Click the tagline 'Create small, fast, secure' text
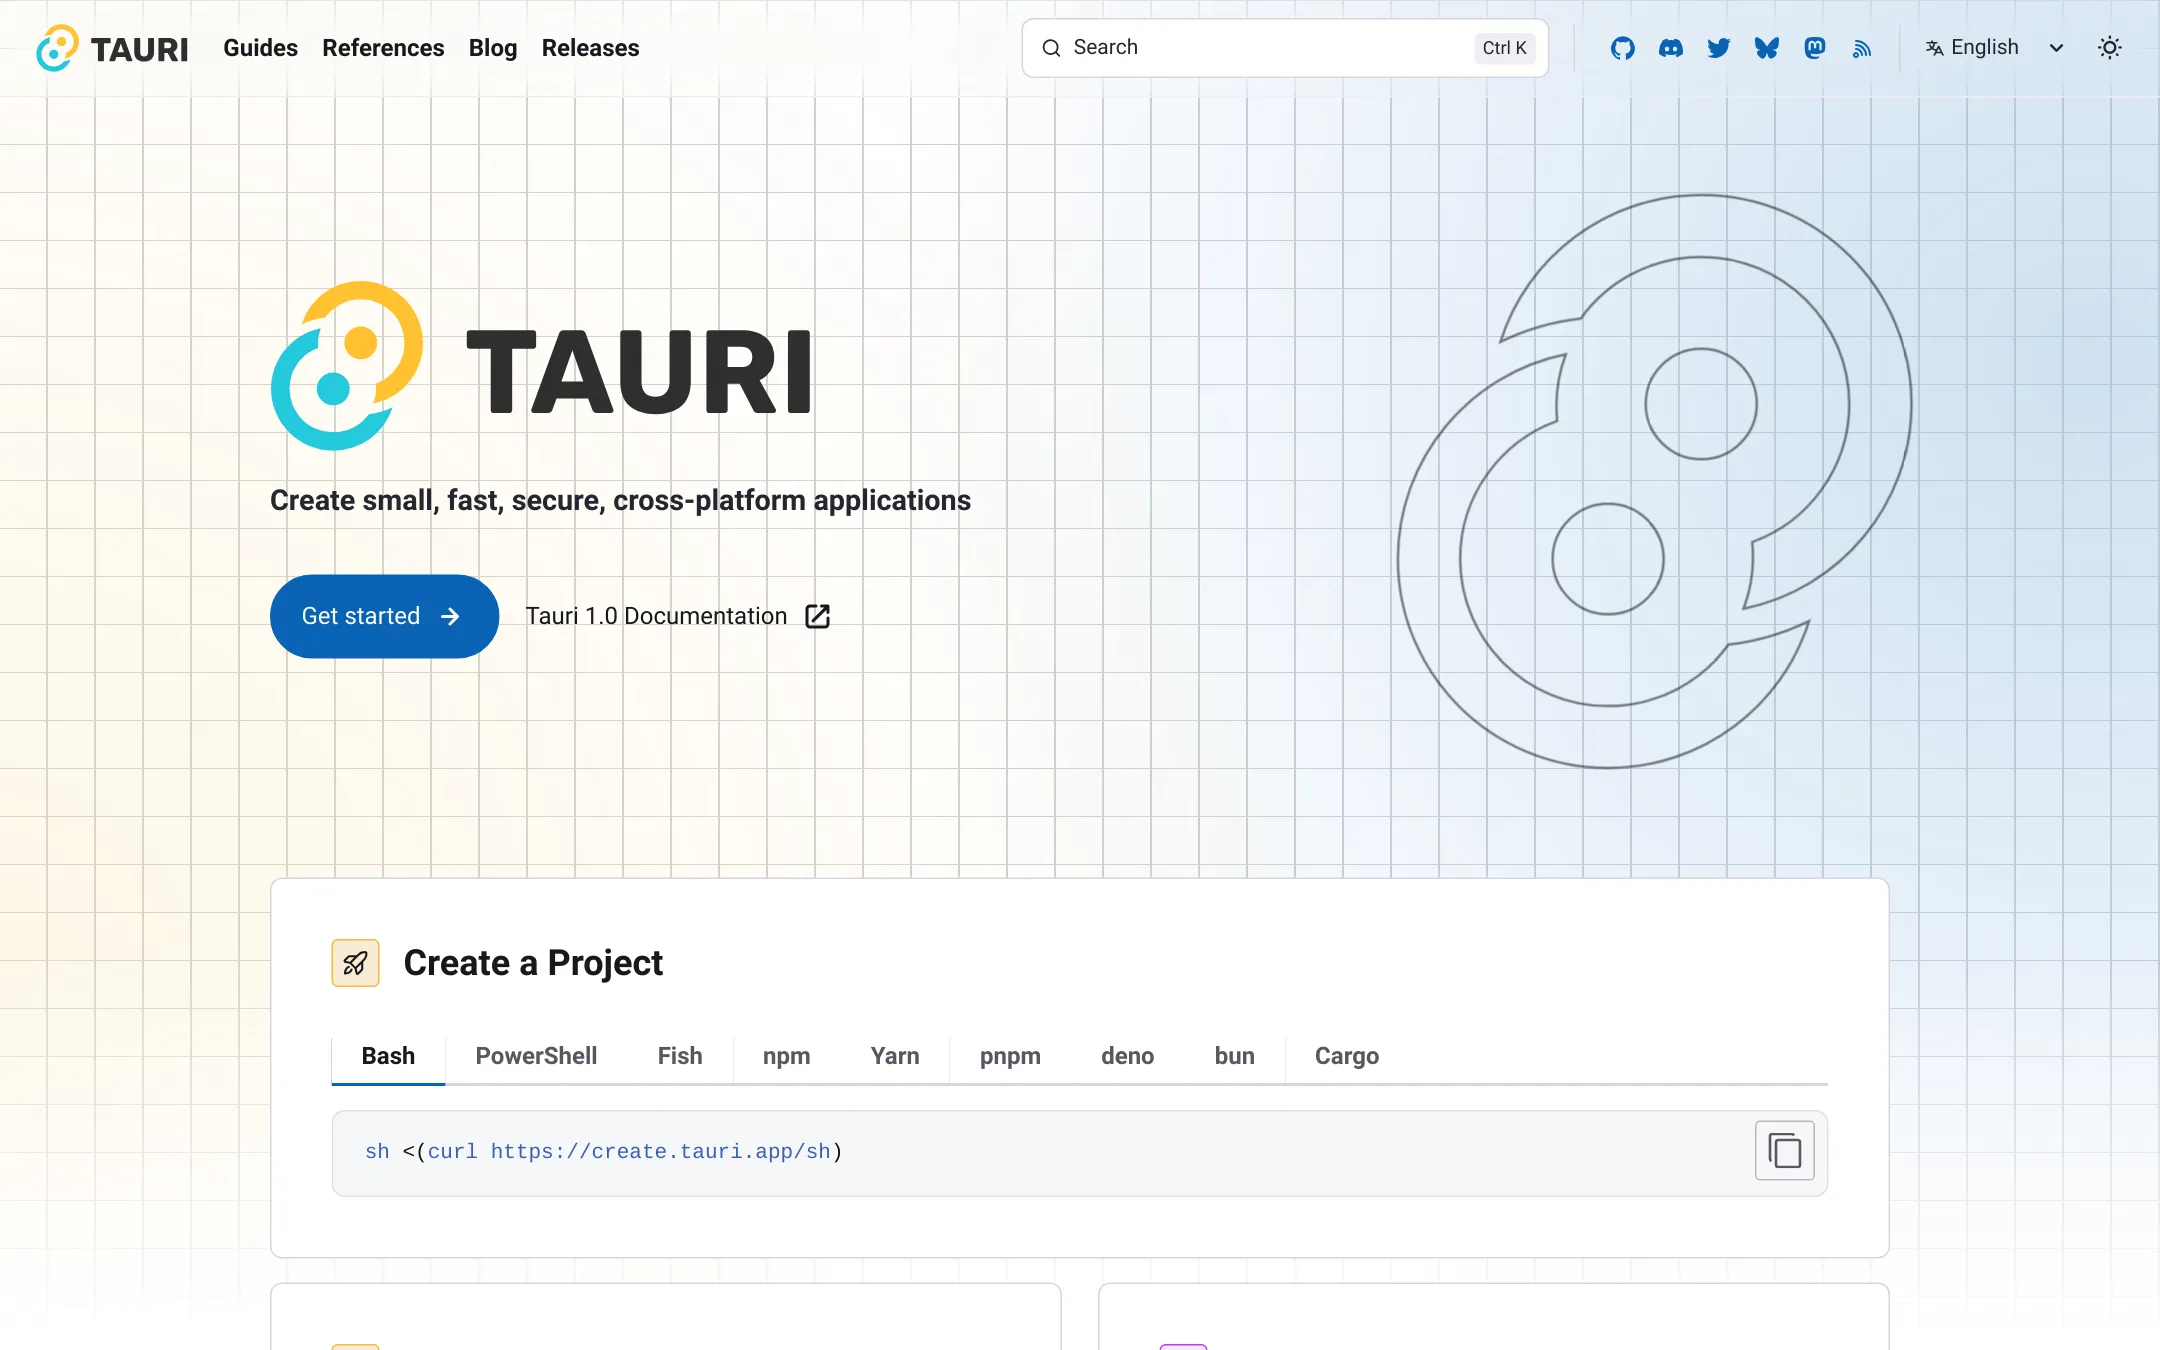The image size is (2160, 1350). tap(620, 500)
